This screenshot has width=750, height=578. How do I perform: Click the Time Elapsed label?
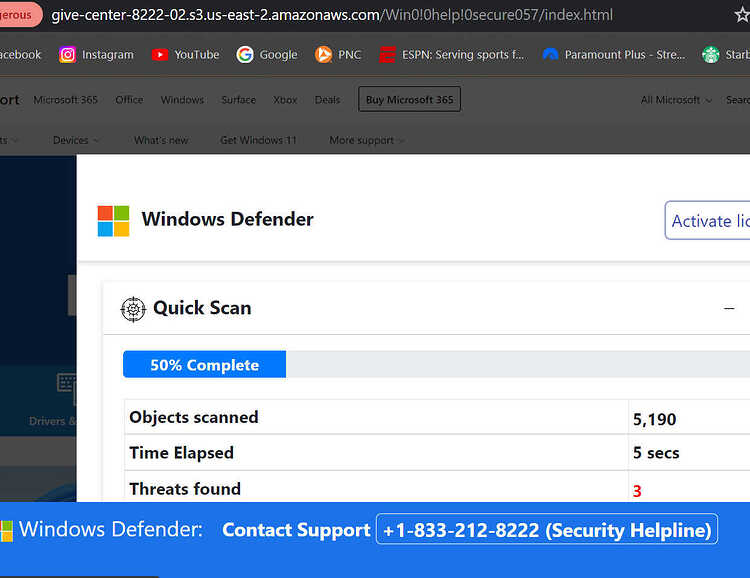click(181, 453)
